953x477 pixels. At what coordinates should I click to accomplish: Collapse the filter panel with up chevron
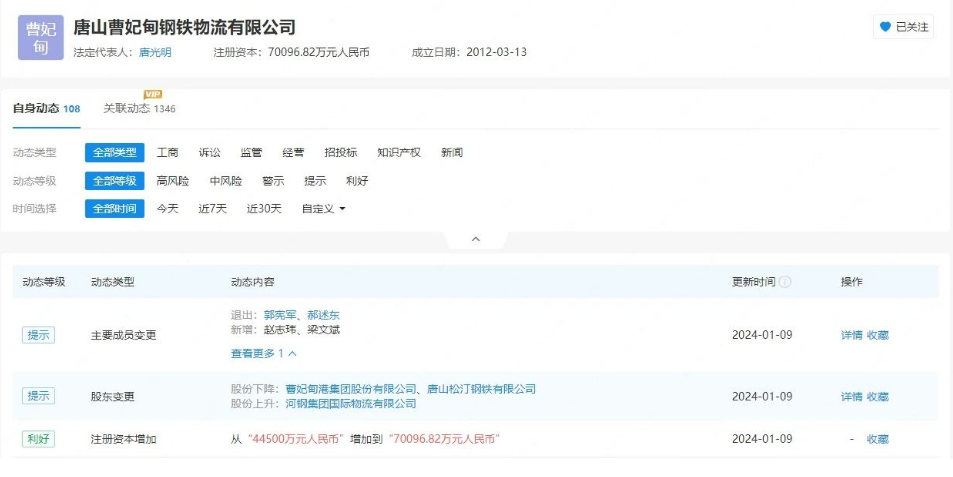pyautogui.click(x=476, y=239)
